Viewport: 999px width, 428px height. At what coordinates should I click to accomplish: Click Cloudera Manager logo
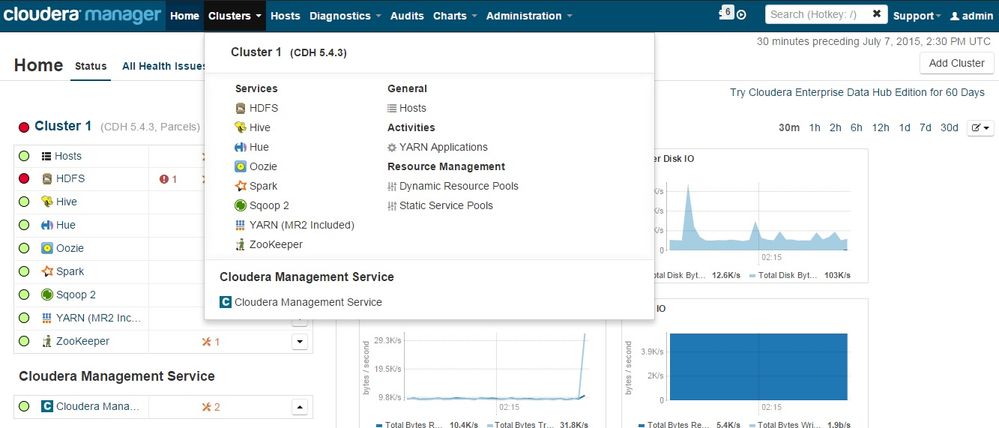[81, 15]
